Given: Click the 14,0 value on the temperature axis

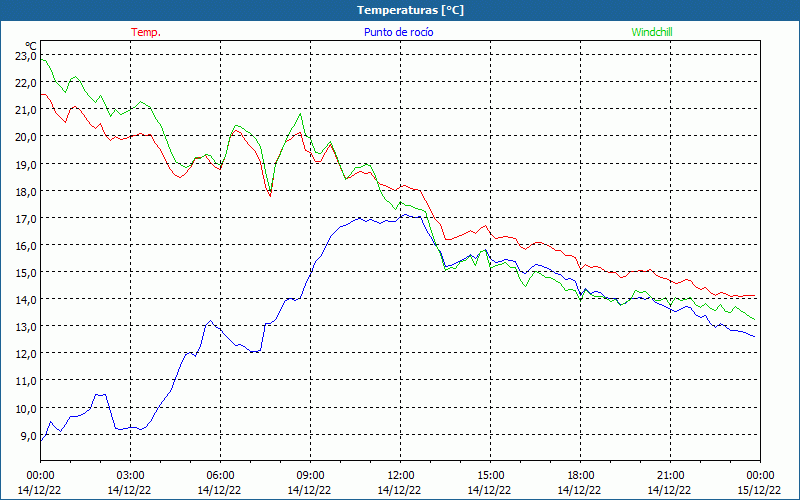Looking at the screenshot, I should click(26, 300).
